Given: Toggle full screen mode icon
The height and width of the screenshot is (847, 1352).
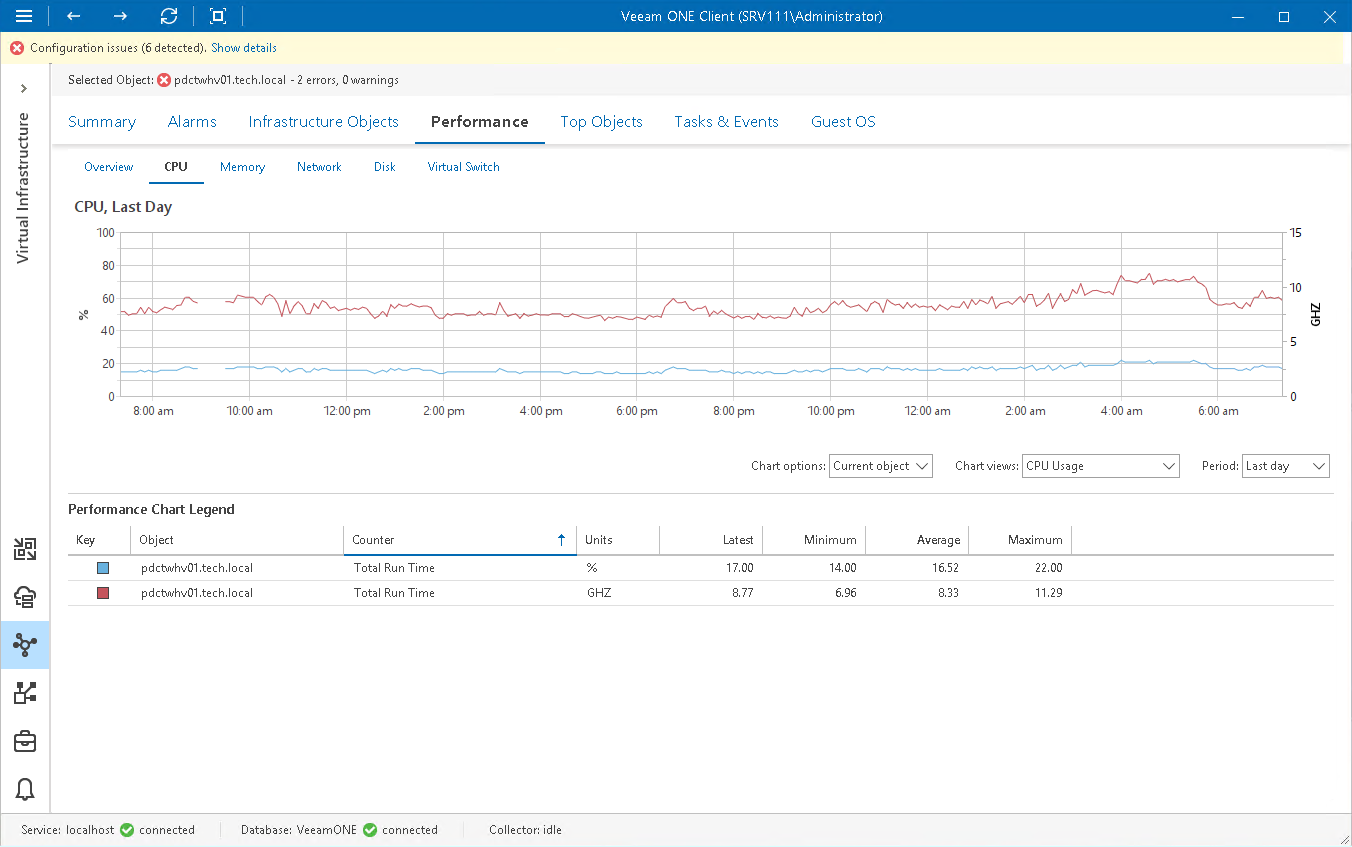Looking at the screenshot, I should click(x=218, y=16).
